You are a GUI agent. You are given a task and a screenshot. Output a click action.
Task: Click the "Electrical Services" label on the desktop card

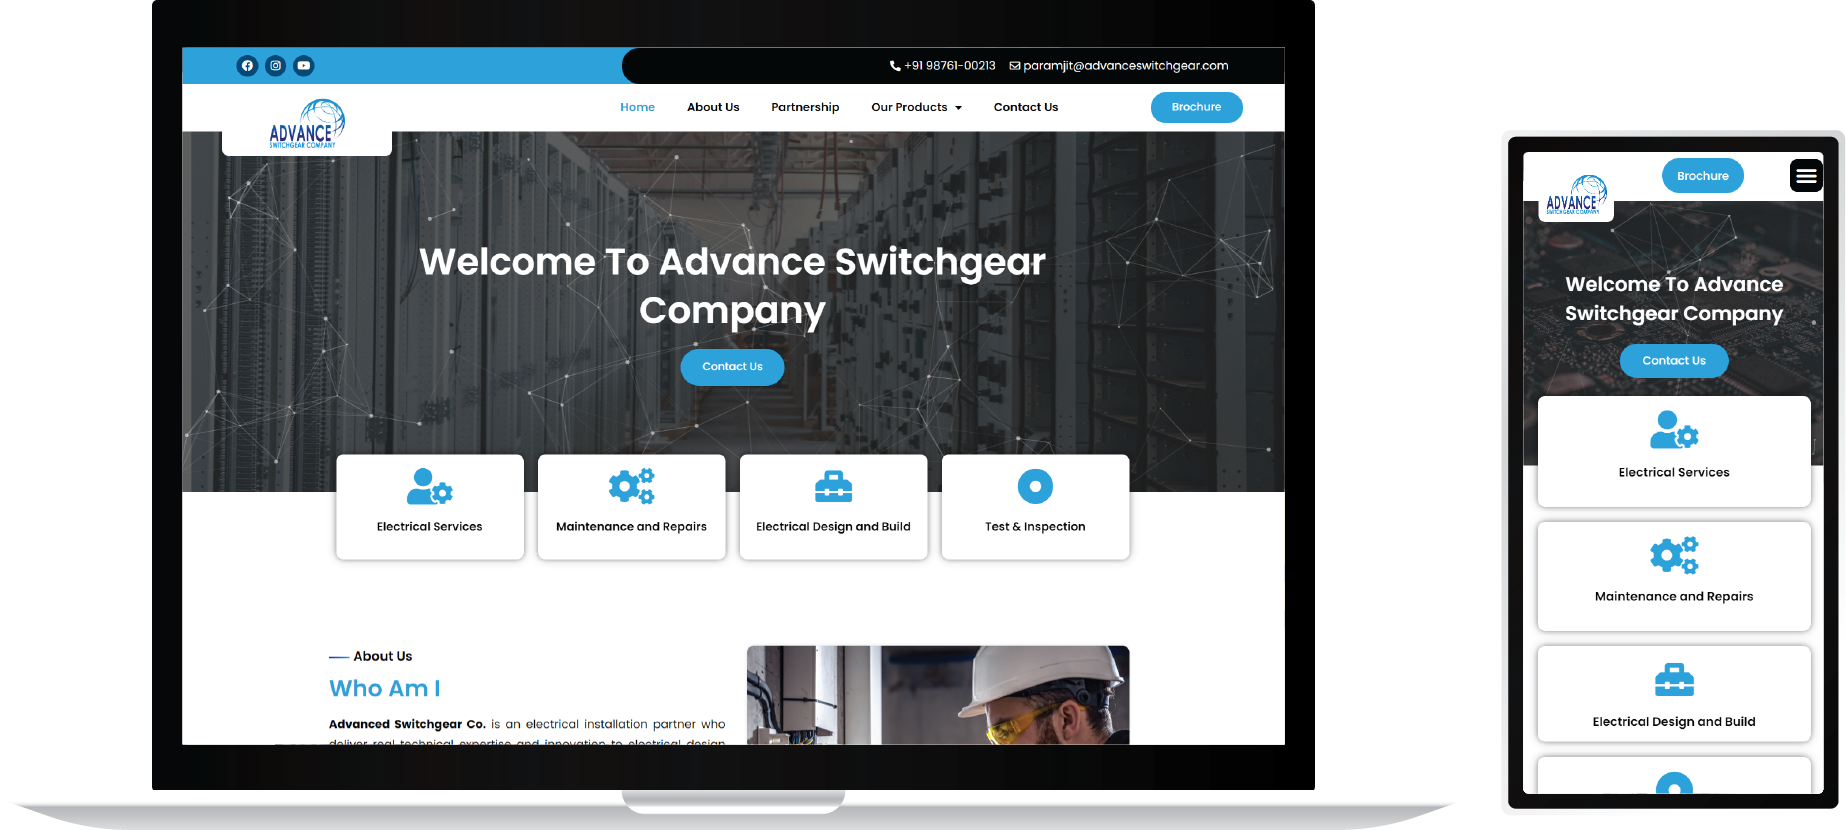(430, 527)
